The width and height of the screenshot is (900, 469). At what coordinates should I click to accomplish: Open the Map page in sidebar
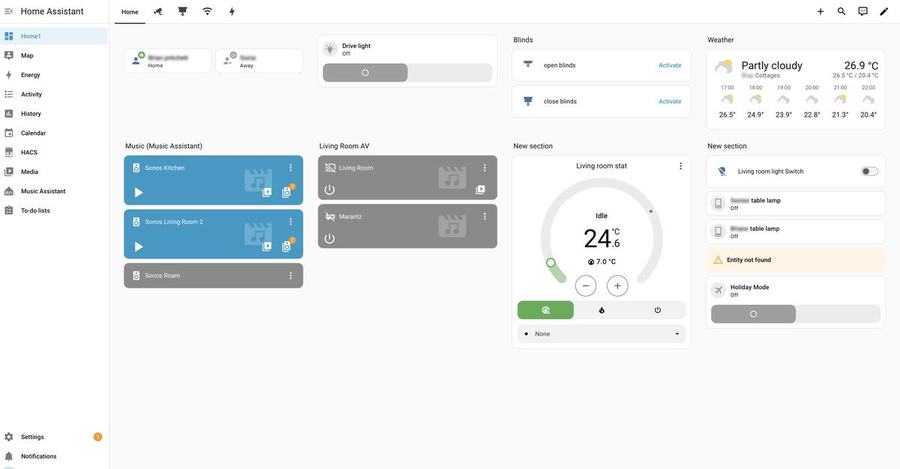tap(54, 56)
